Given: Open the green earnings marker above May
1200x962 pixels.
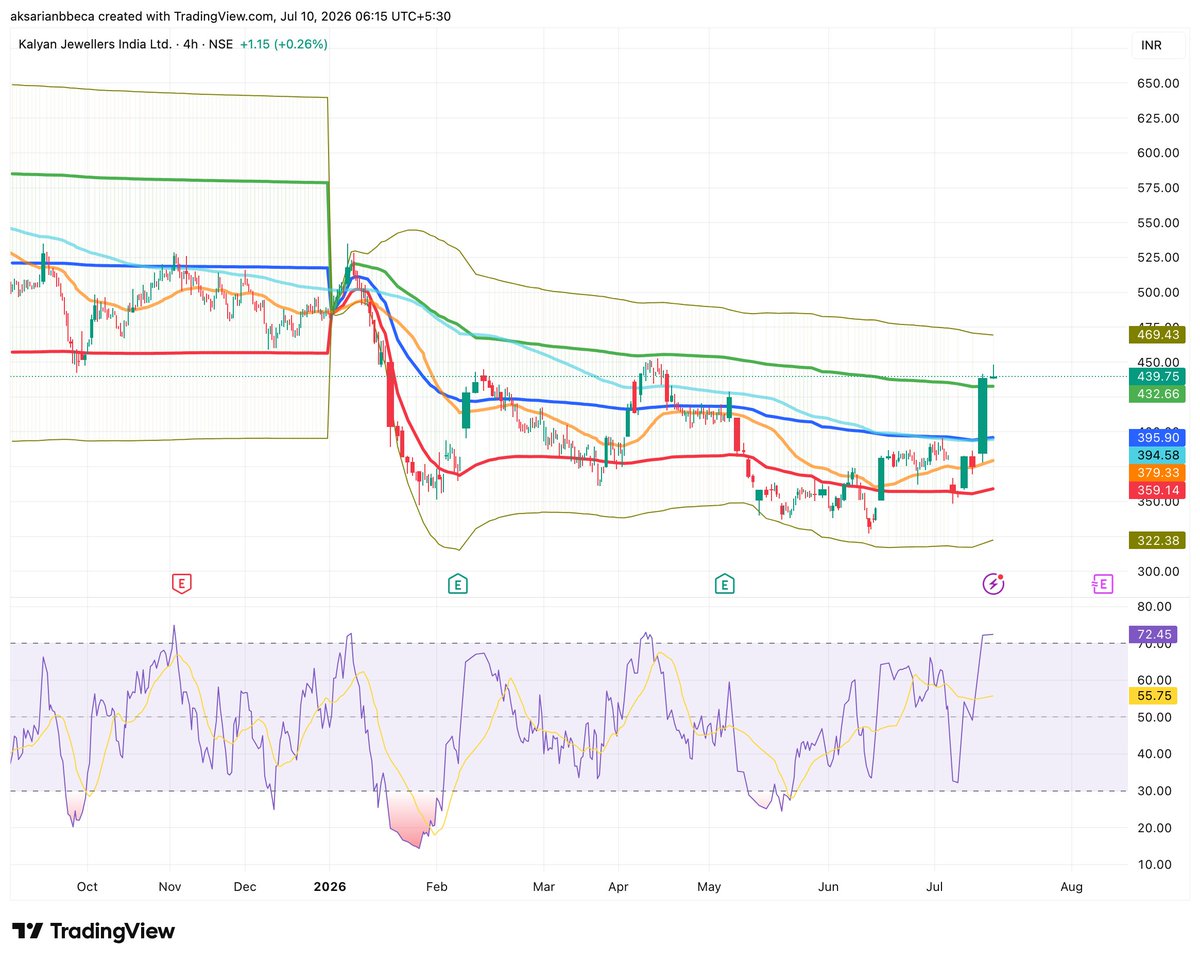Looking at the screenshot, I should click(725, 582).
